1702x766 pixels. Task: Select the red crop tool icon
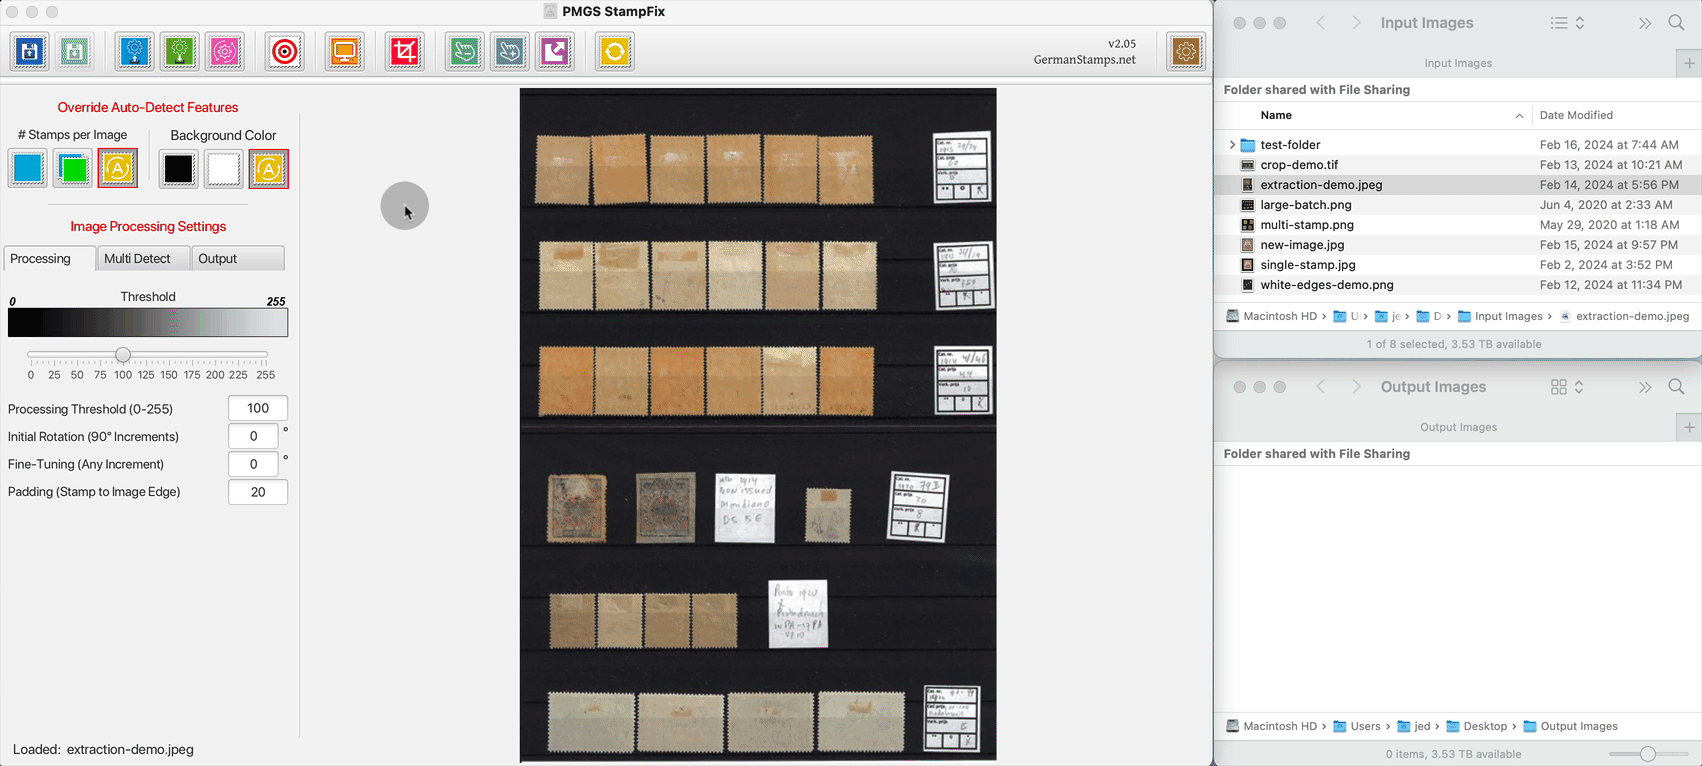pos(405,51)
